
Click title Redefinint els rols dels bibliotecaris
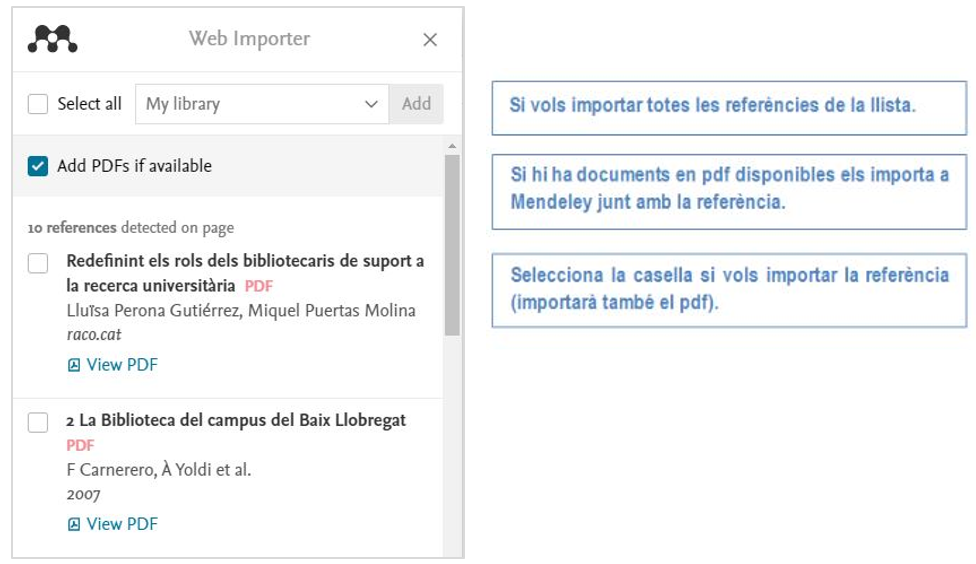245,273
